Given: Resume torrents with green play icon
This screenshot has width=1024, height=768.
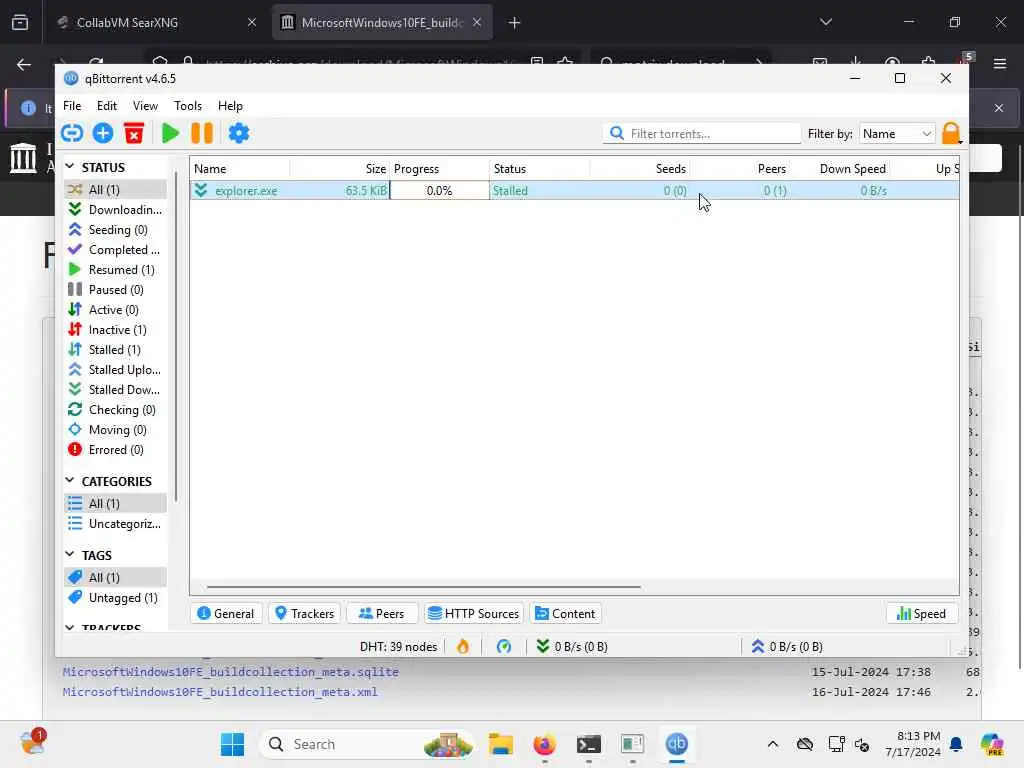Looking at the screenshot, I should 170,133.
